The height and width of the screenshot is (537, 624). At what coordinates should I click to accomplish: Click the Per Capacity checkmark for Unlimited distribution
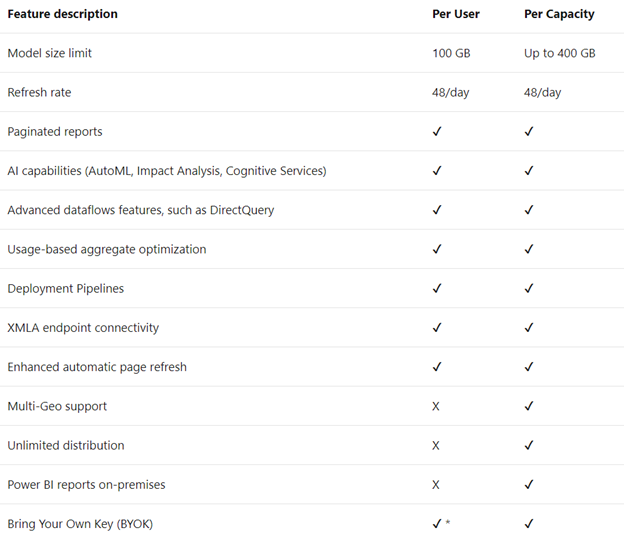coord(529,445)
